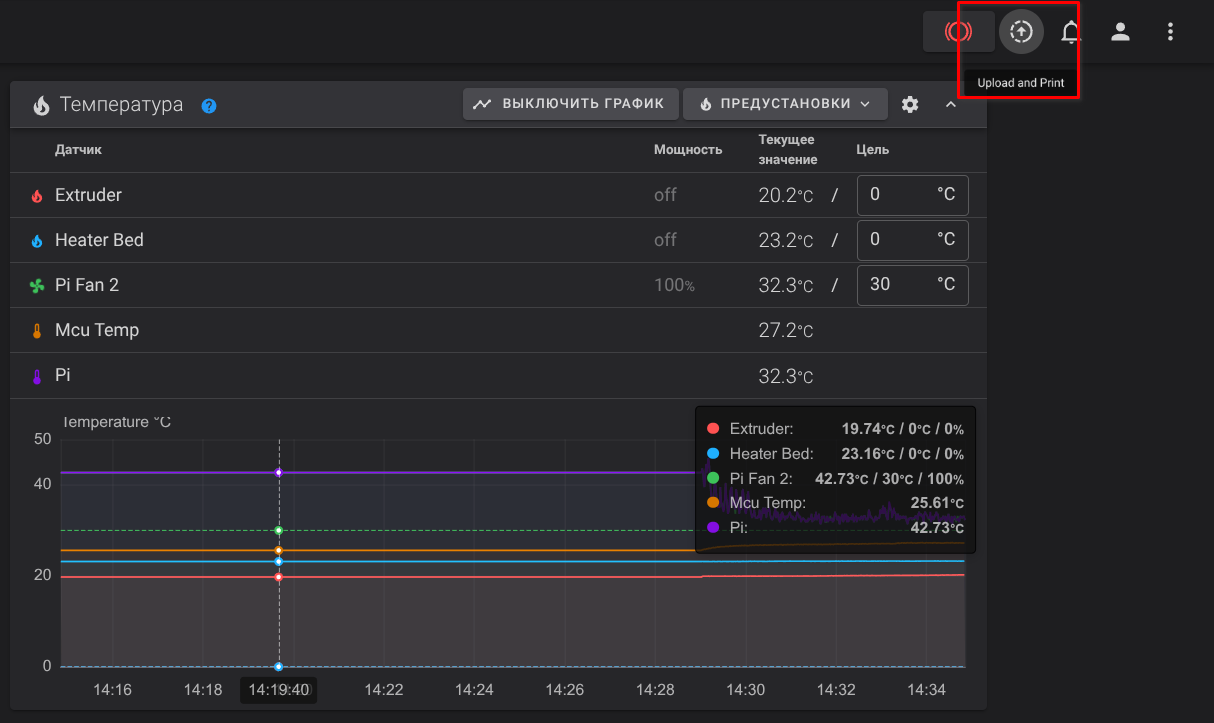The height and width of the screenshot is (723, 1214).
Task: Click the Extruder flame icon
Action: click(37, 196)
